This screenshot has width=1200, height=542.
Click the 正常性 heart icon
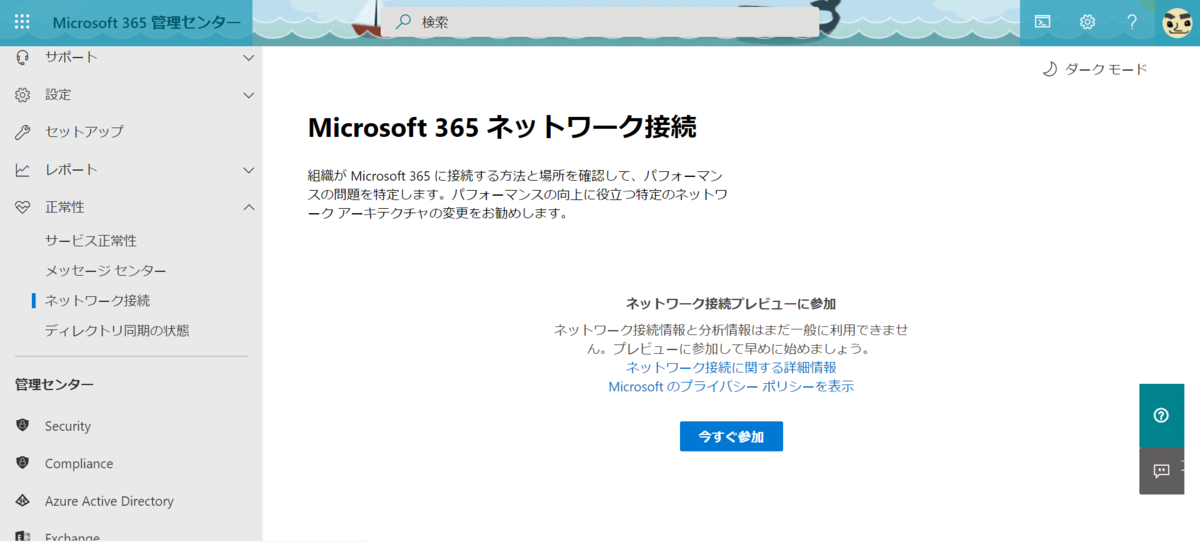coord(22,207)
